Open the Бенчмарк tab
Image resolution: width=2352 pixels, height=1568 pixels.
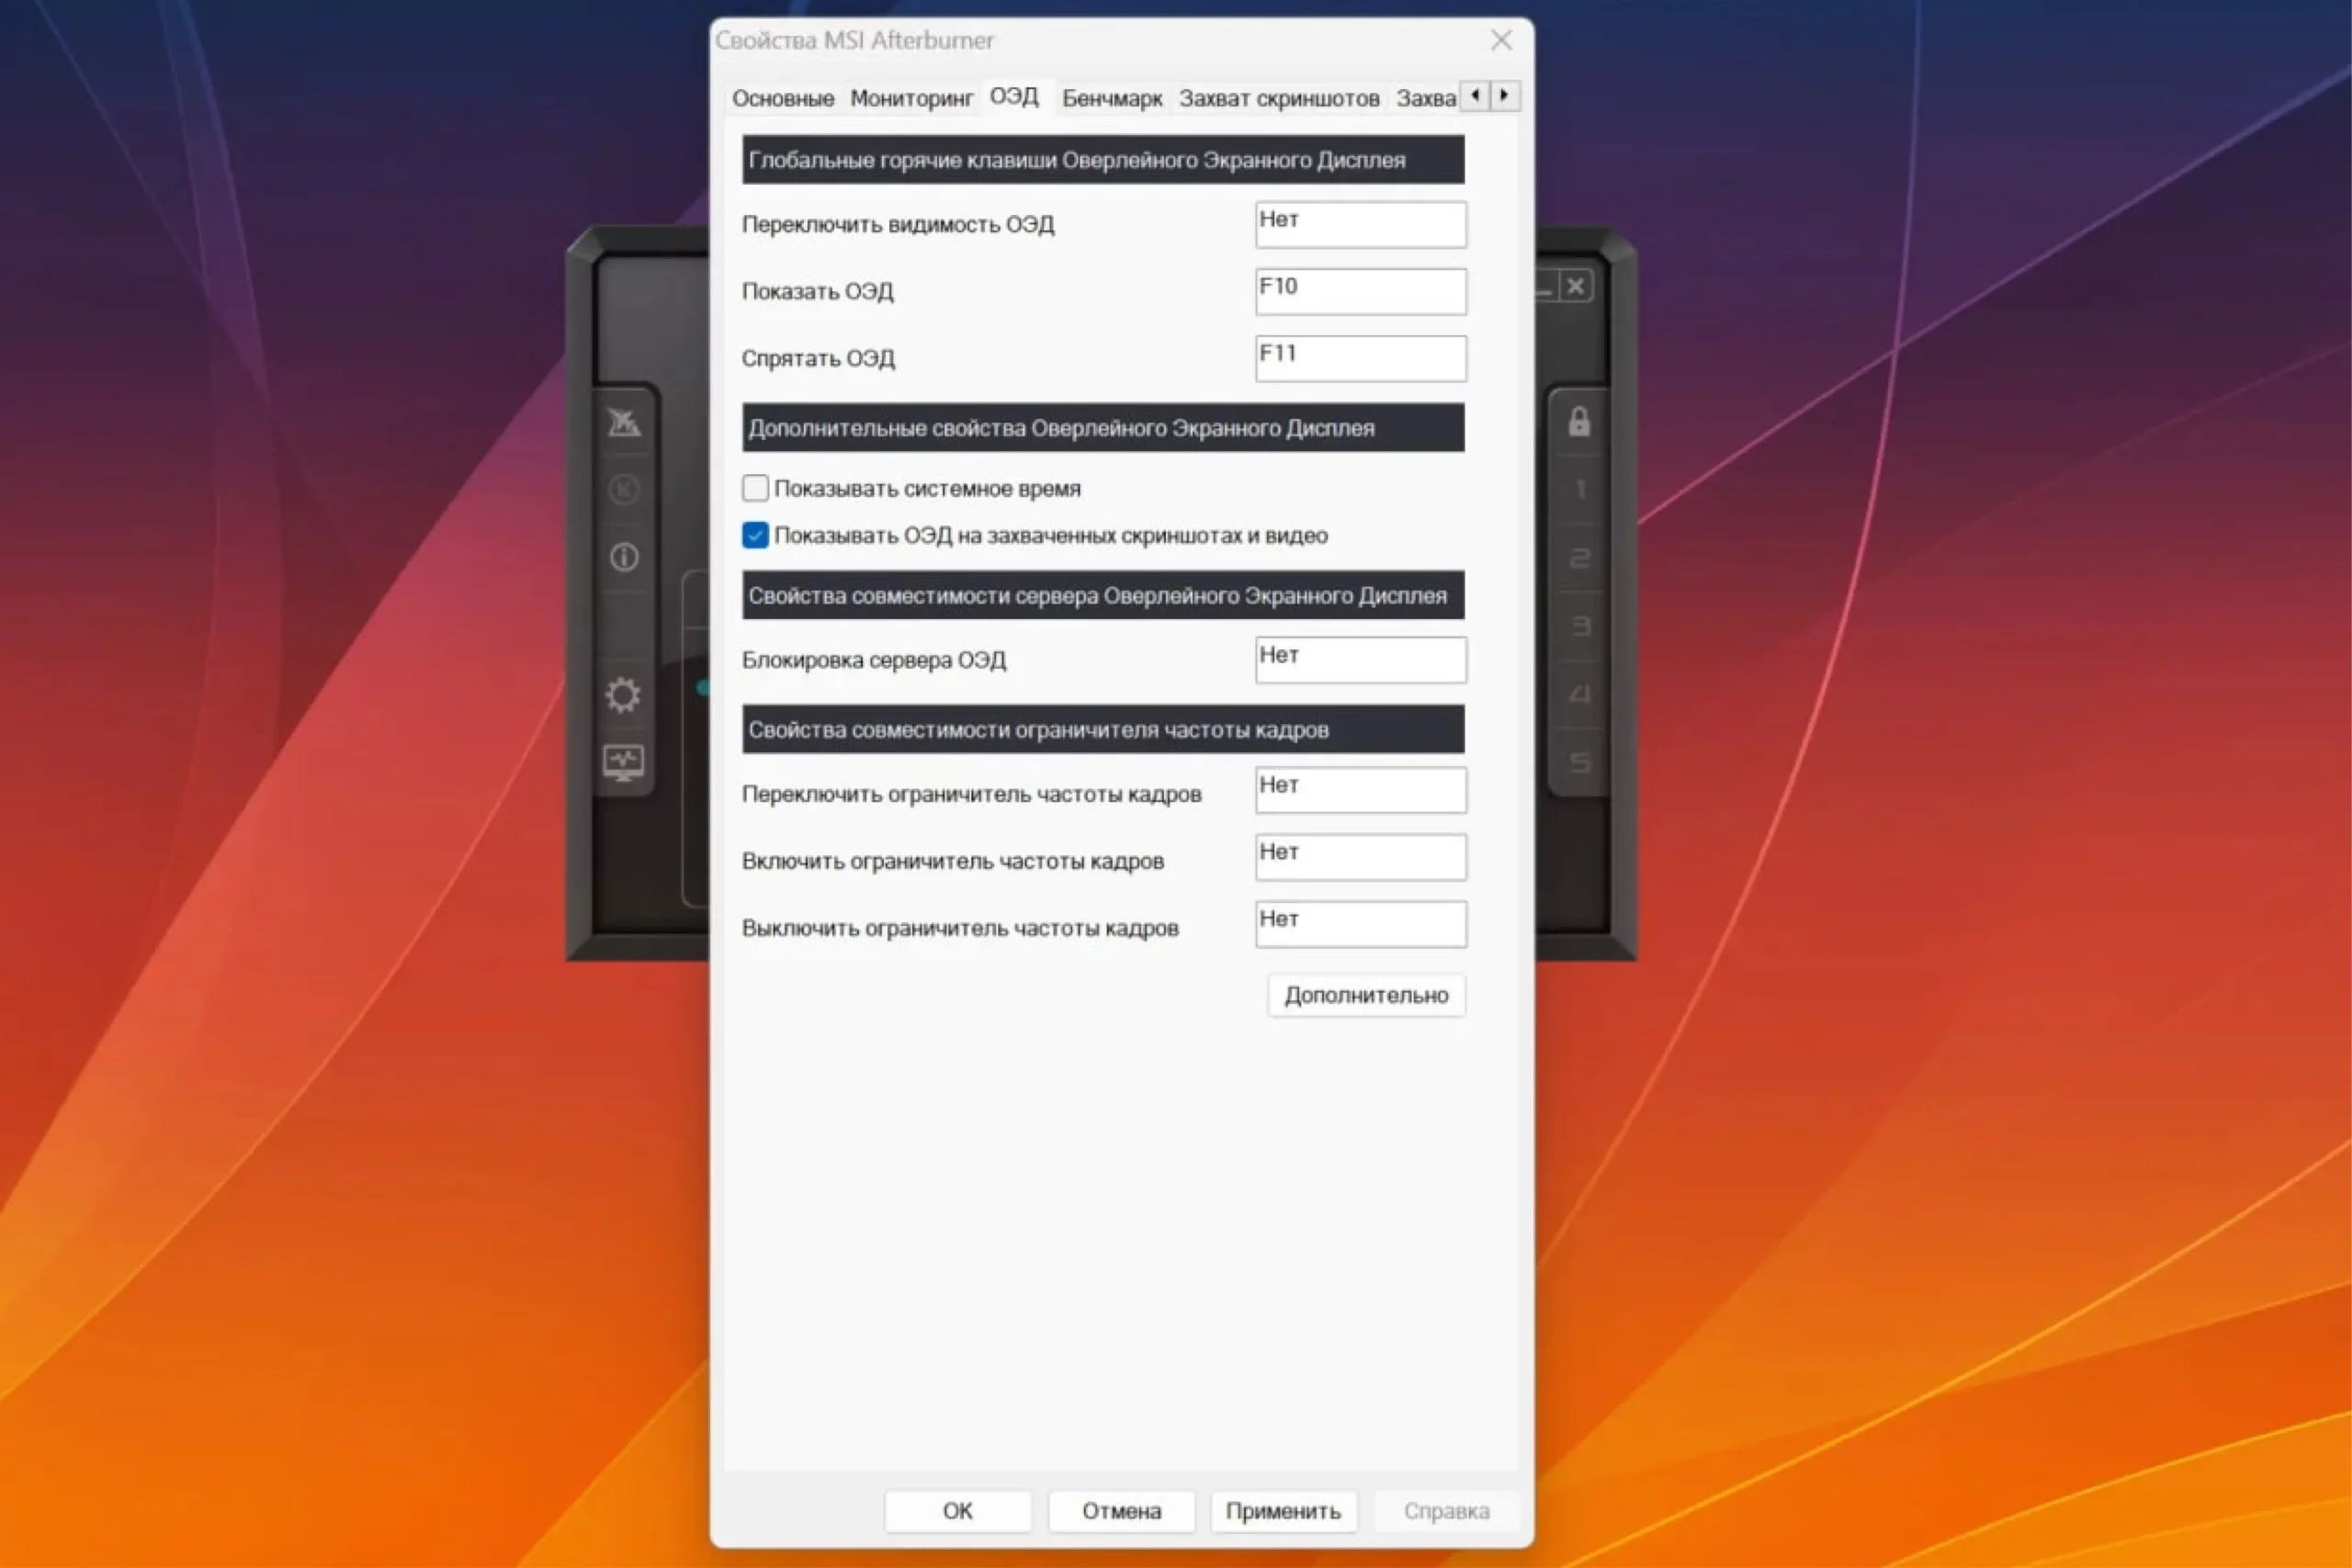click(1111, 98)
